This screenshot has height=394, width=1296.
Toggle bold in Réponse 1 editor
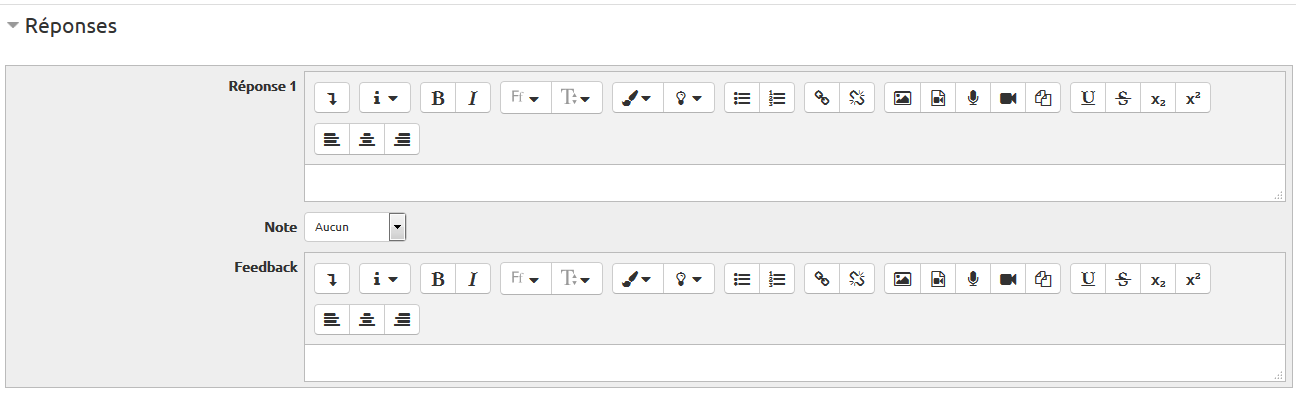click(438, 98)
